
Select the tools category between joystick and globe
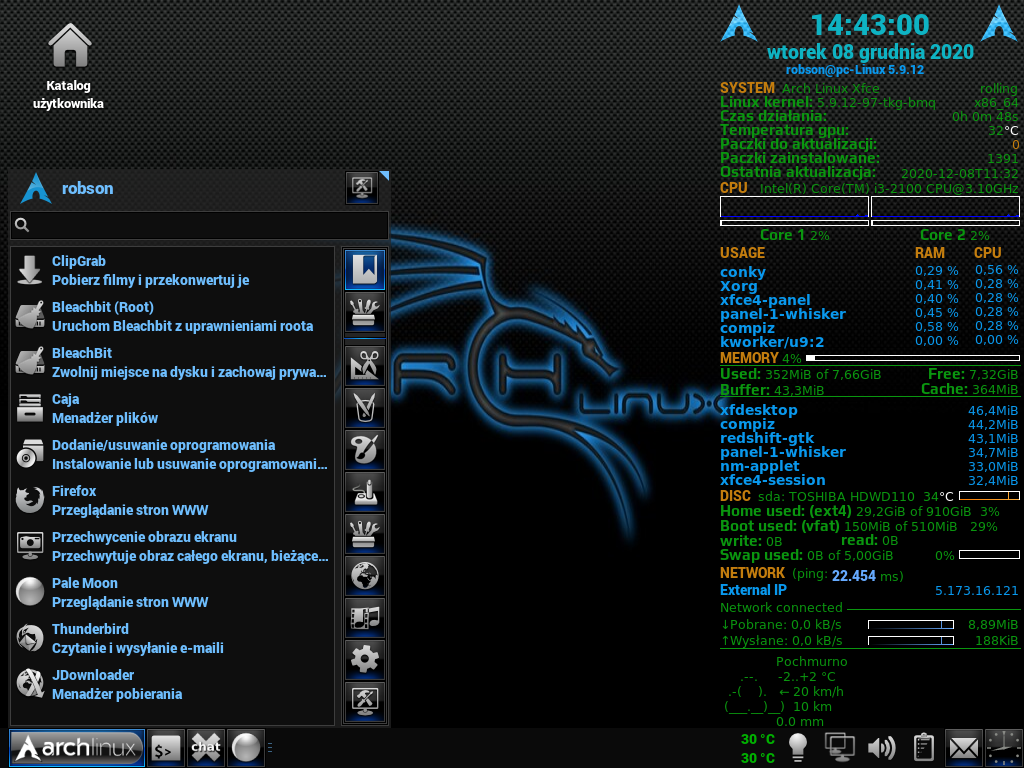[x=364, y=534]
